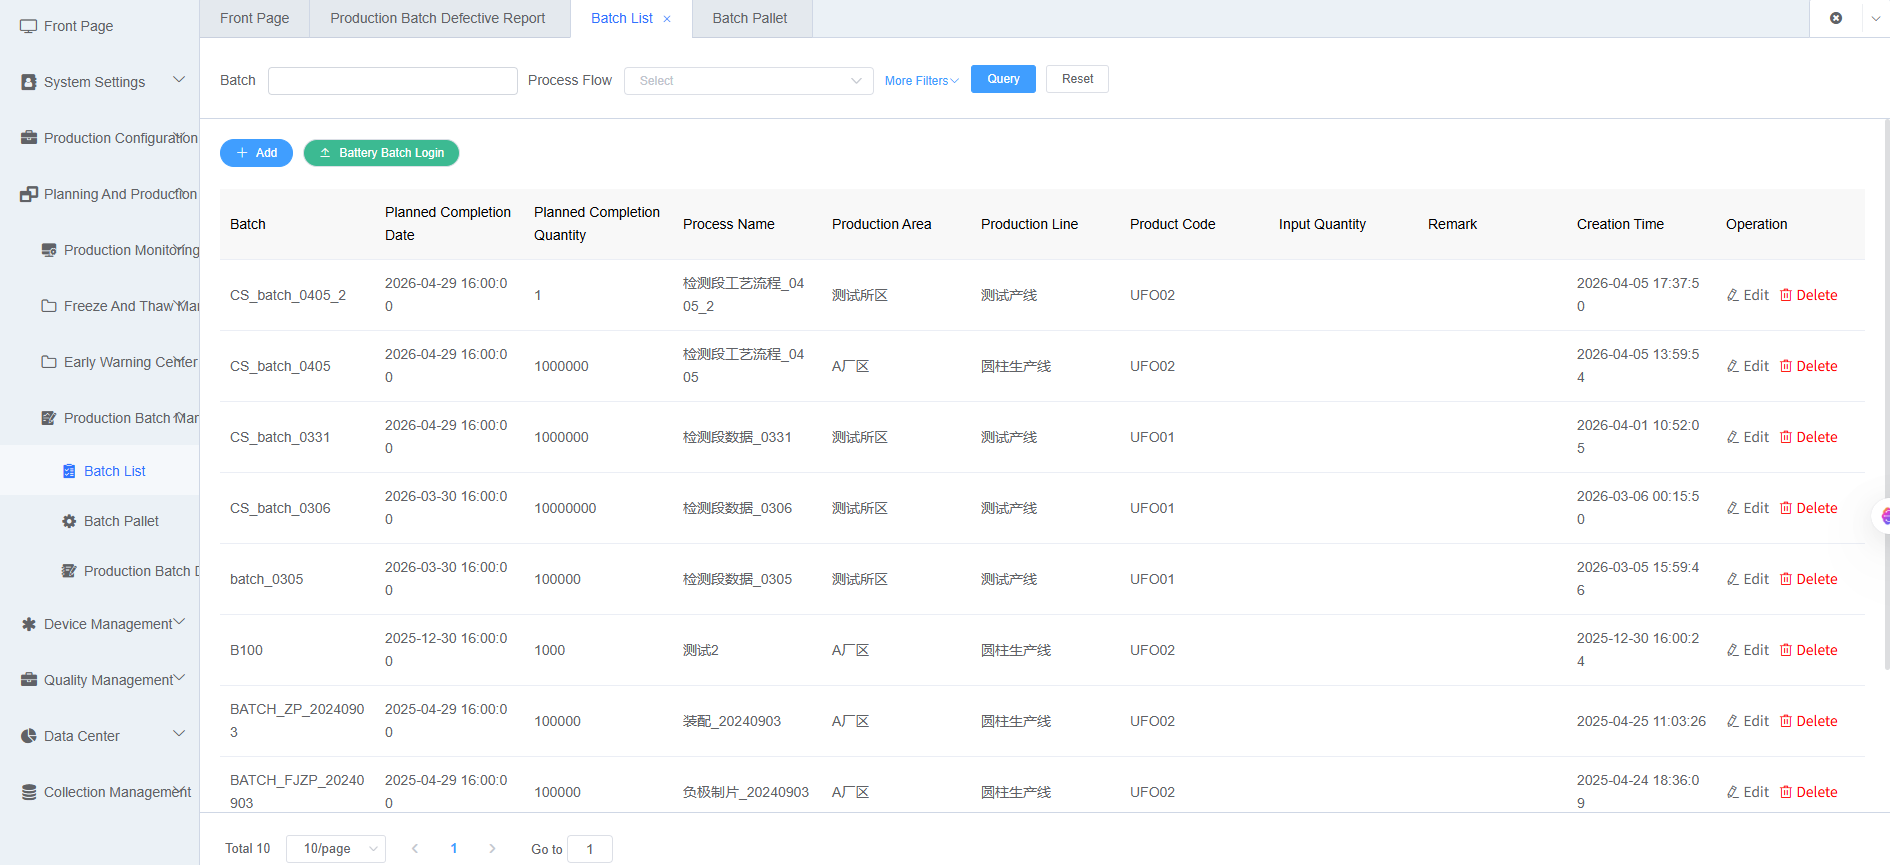The height and width of the screenshot is (865, 1890).
Task: Click the Reset button
Action: 1077,79
